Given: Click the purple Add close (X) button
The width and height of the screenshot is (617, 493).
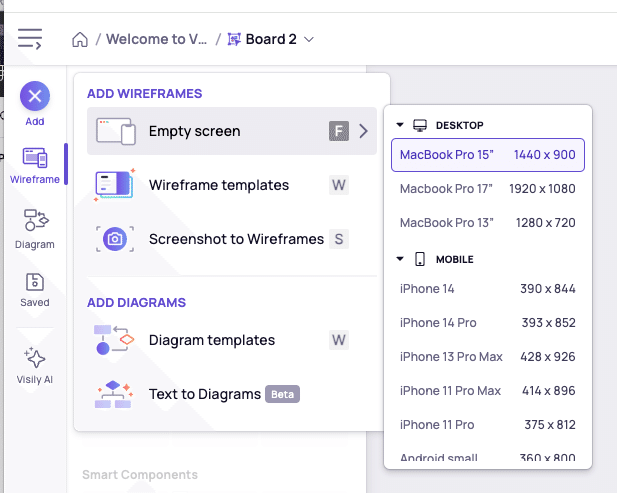Looking at the screenshot, I should [x=35, y=96].
